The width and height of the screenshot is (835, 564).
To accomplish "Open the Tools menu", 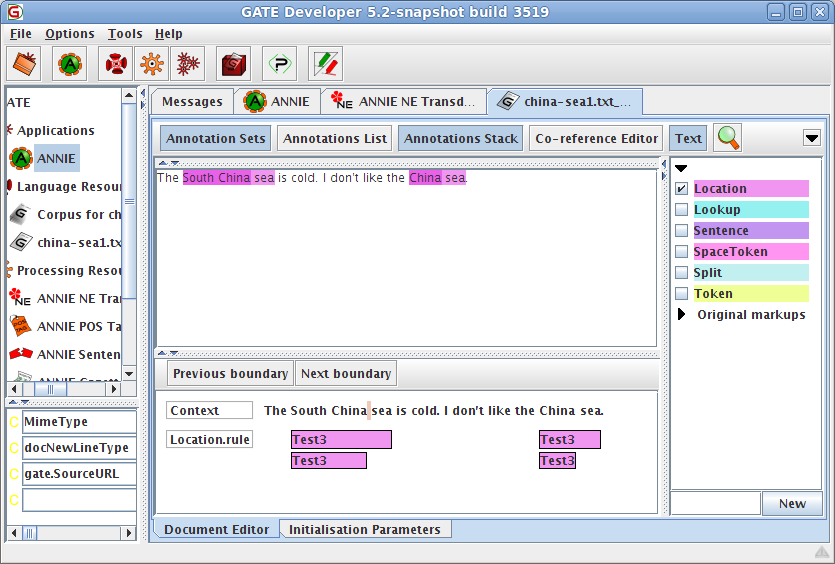I will (125, 34).
